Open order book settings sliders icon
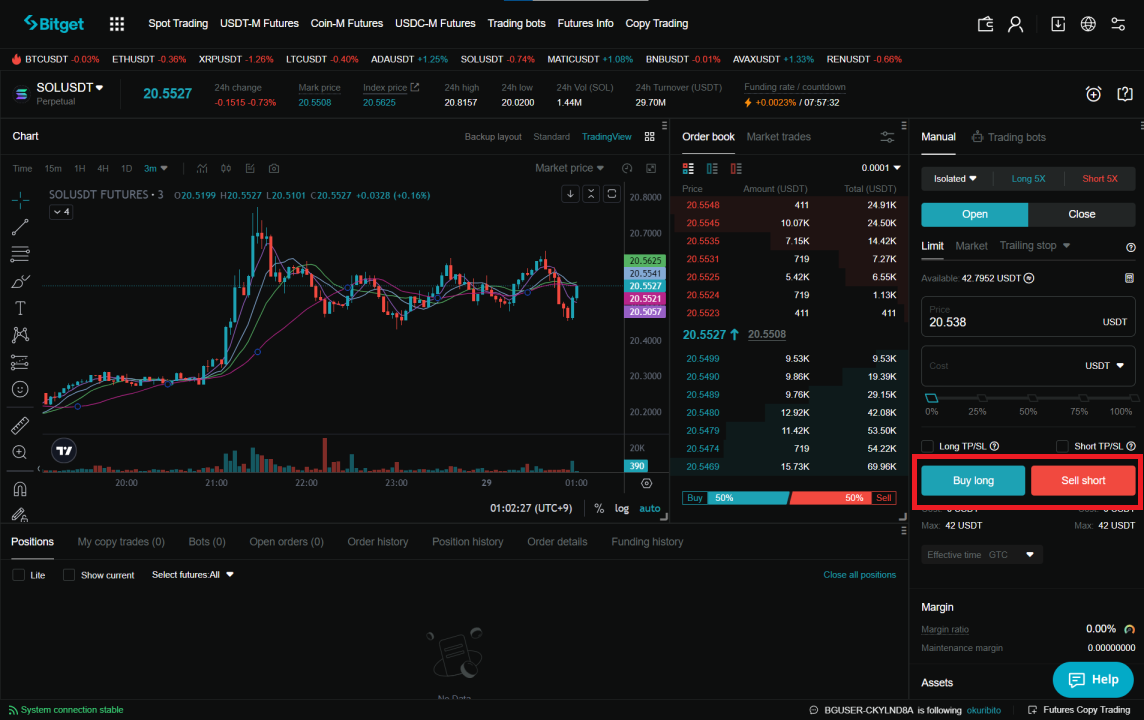 click(887, 137)
